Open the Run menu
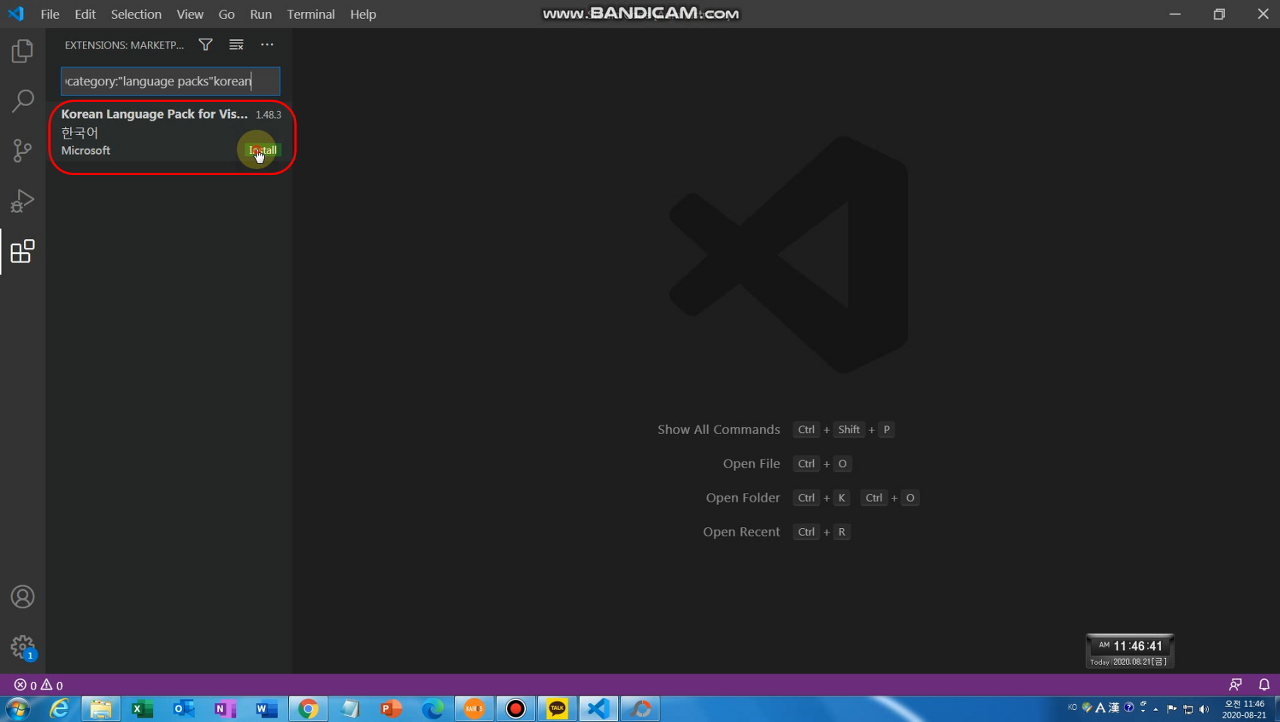This screenshot has height=722, width=1280. point(261,14)
